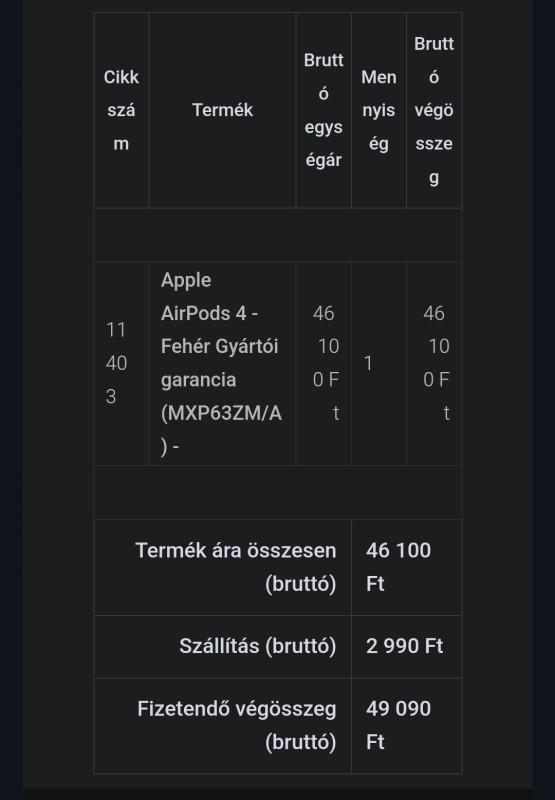This screenshot has width=555, height=800.
Task: Select the MXP63ZM/A model code text
Action: [x=221, y=430]
